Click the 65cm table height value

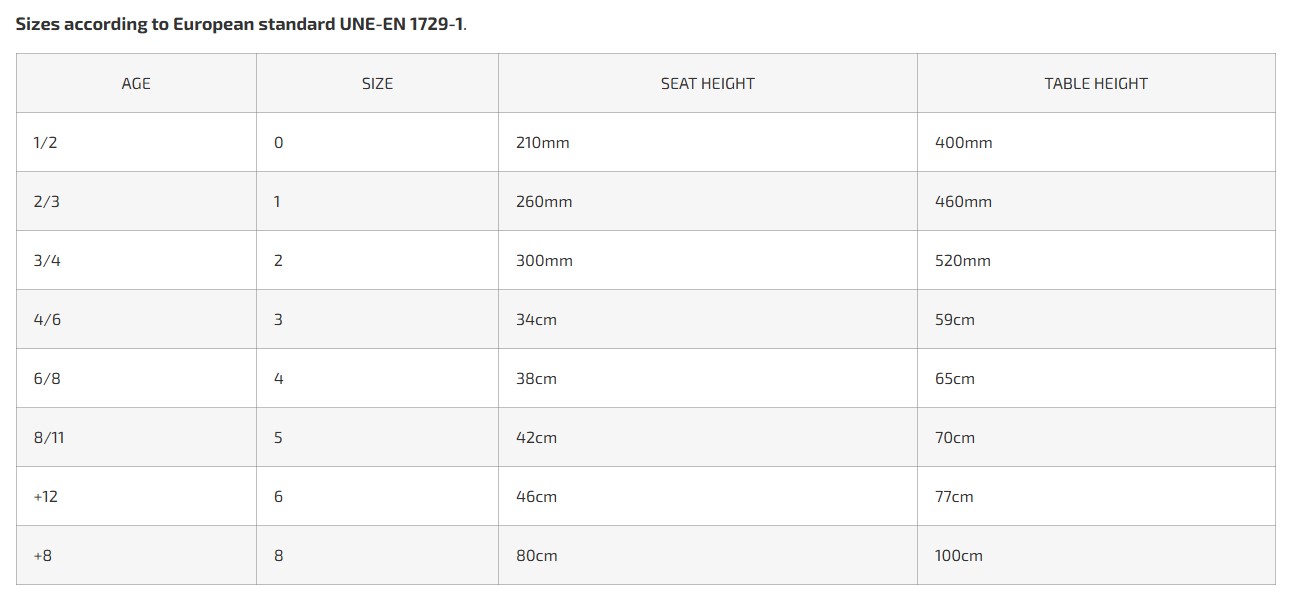pyautogui.click(x=954, y=379)
